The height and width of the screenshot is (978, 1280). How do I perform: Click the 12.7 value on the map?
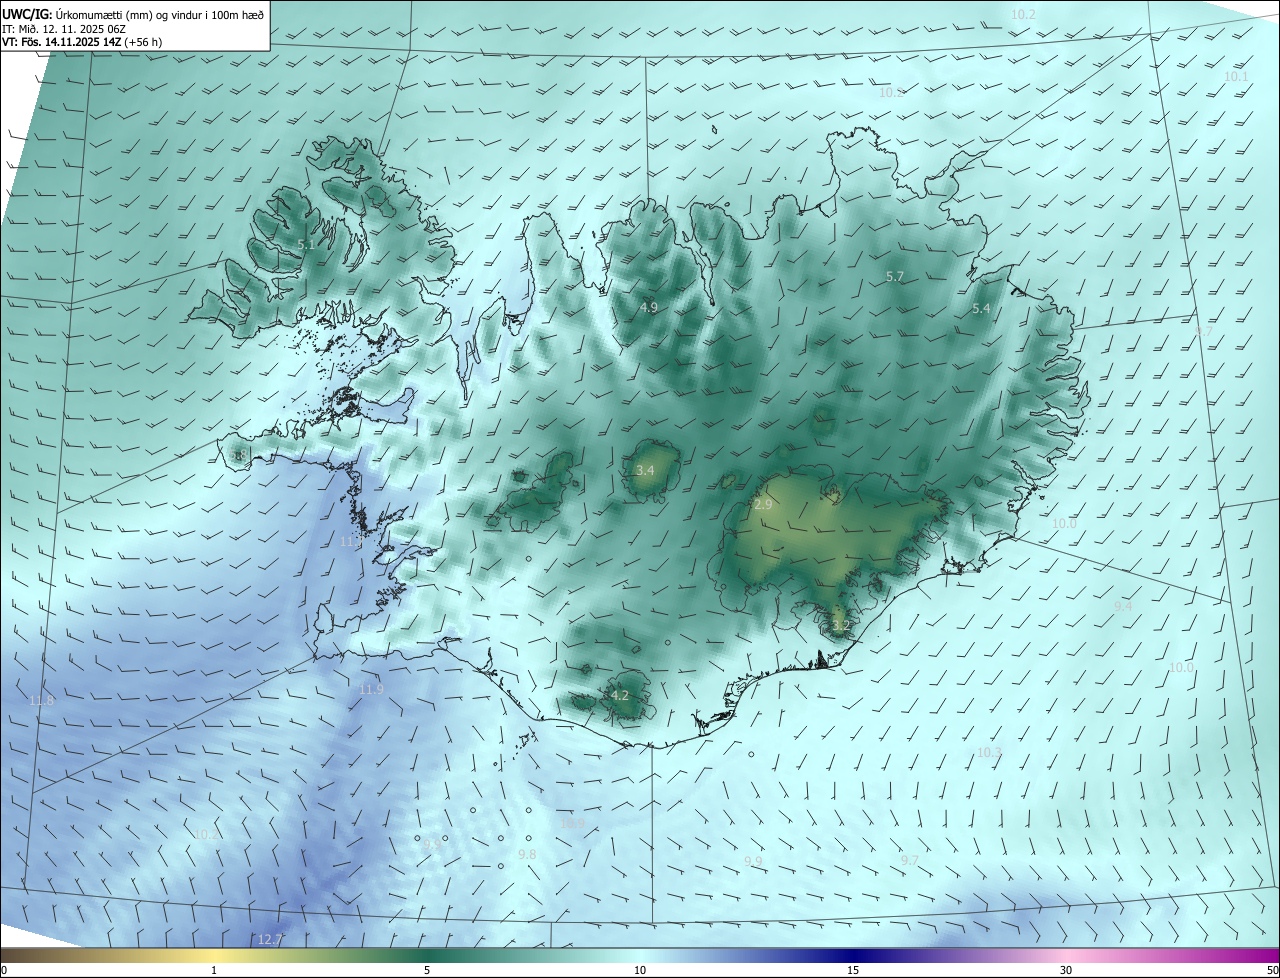(270, 940)
